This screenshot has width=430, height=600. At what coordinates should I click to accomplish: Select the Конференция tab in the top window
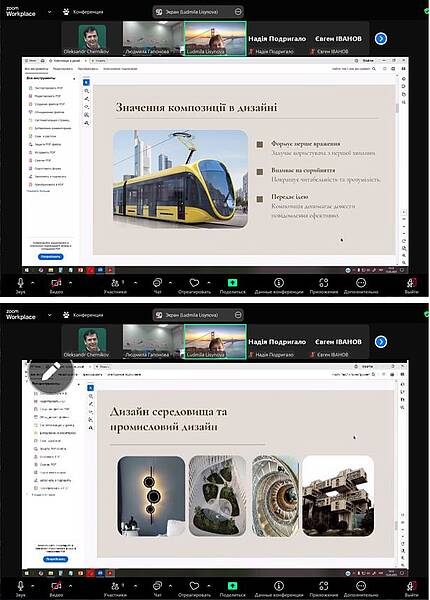[83, 12]
